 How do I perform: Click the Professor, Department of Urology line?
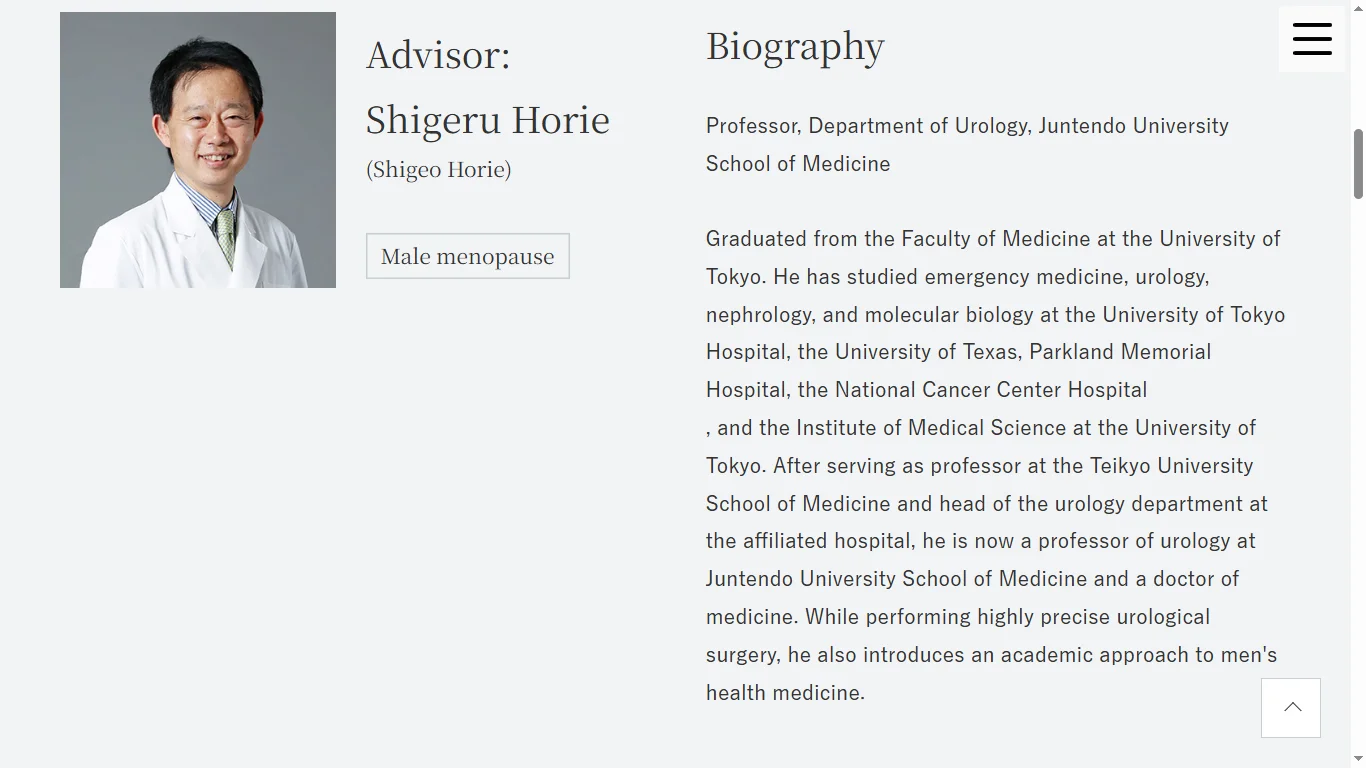click(967, 126)
